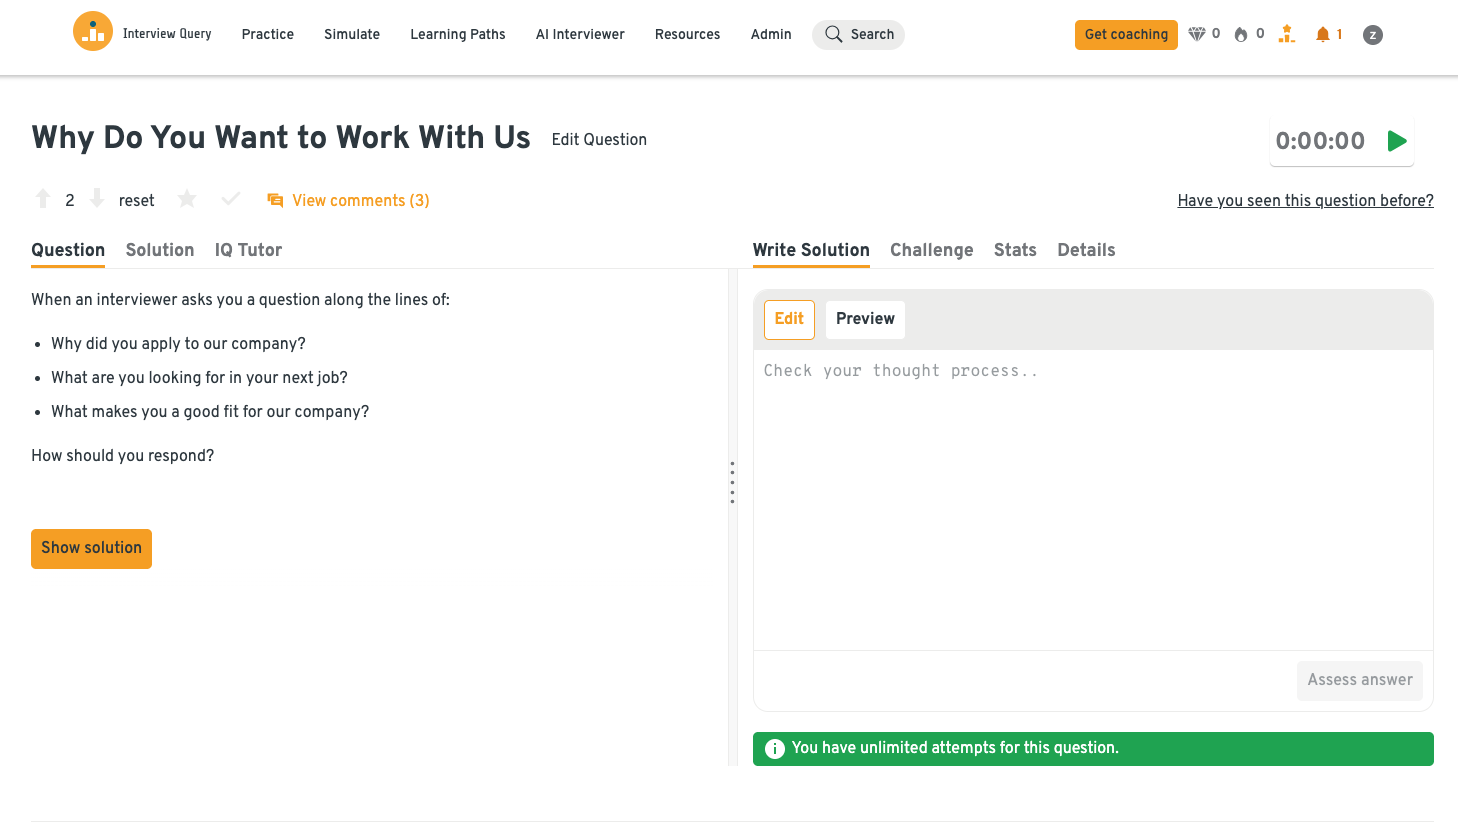Select the Challenge tab

point(931,250)
